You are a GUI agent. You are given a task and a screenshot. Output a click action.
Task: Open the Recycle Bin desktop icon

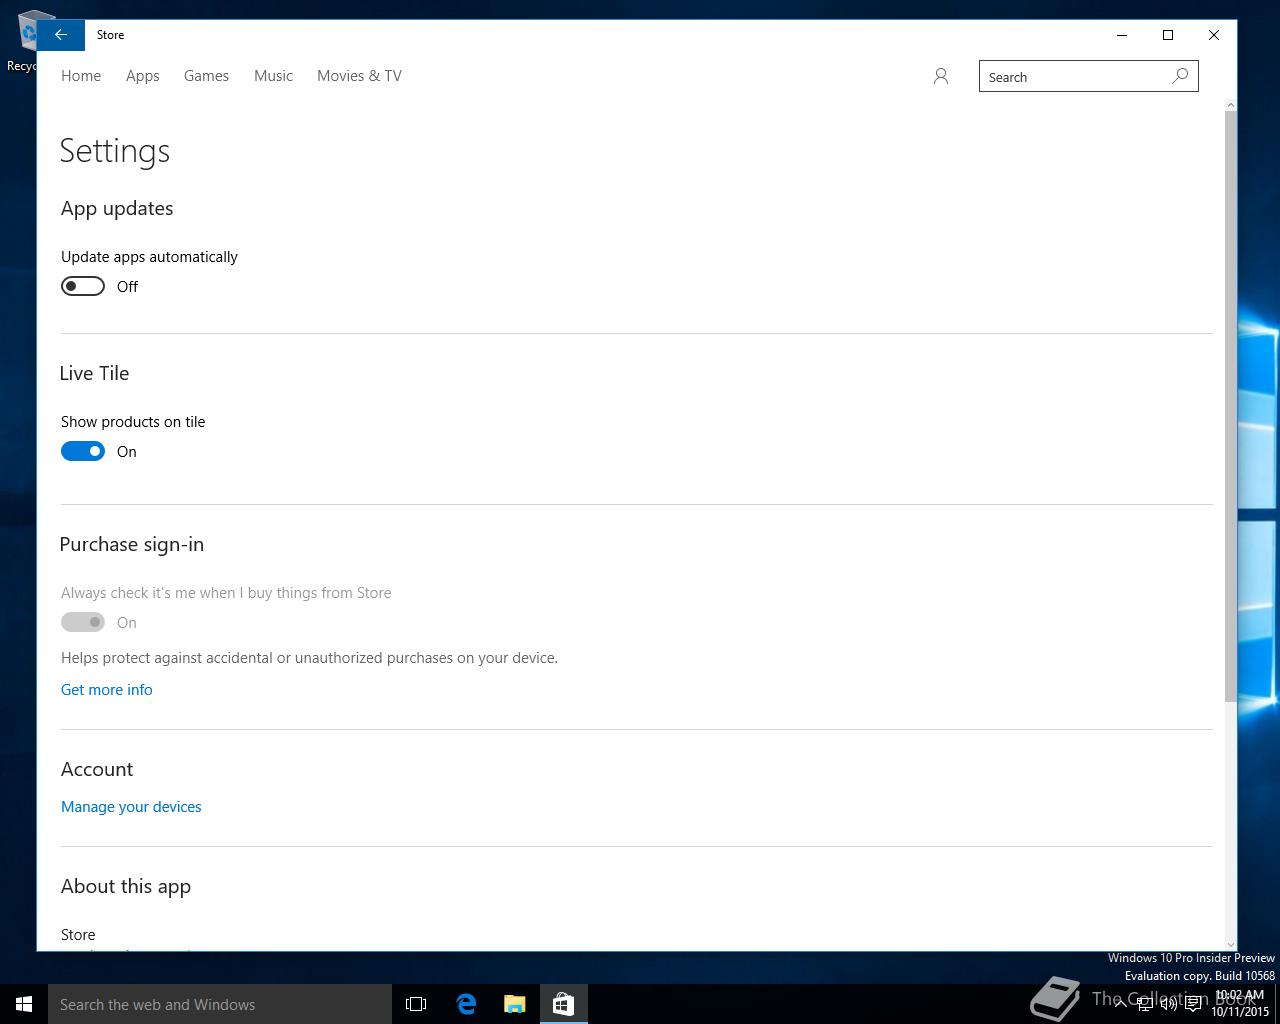click(x=20, y=40)
